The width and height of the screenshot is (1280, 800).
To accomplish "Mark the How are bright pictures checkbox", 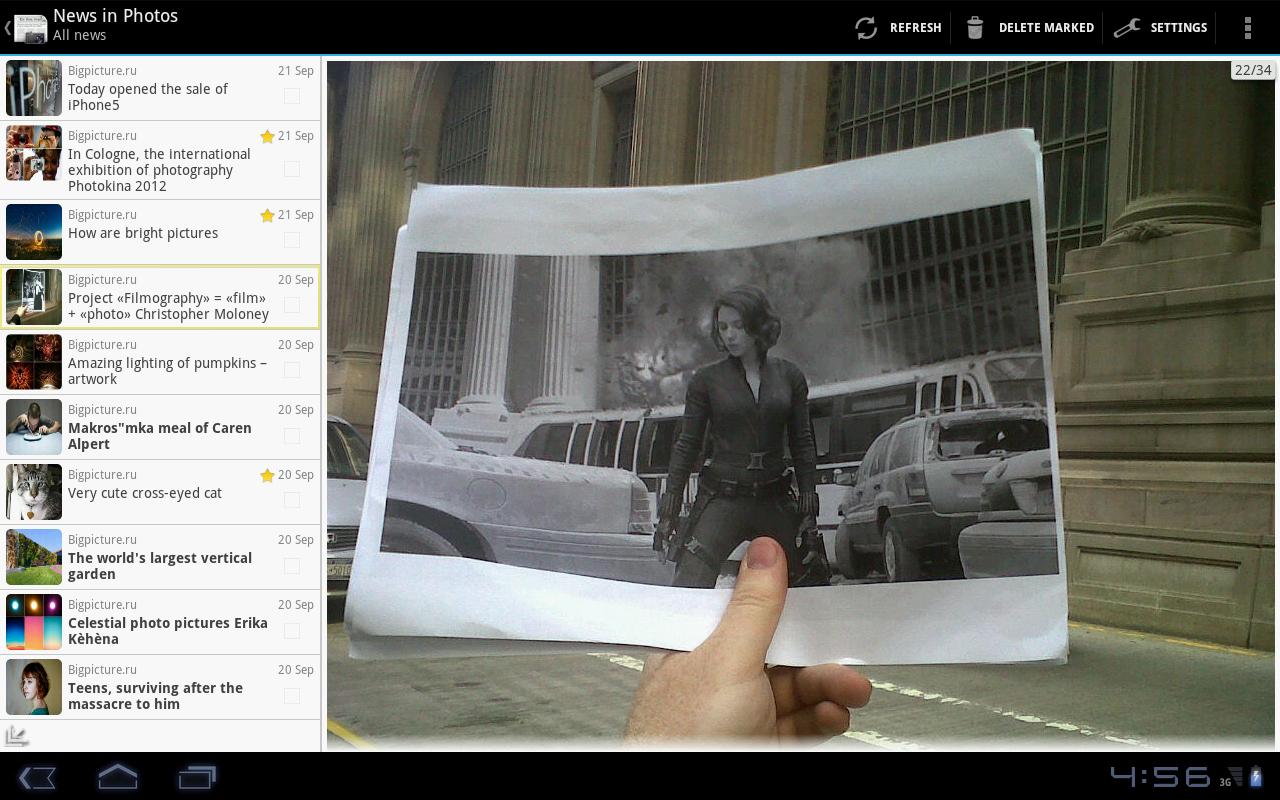I will 292,240.
